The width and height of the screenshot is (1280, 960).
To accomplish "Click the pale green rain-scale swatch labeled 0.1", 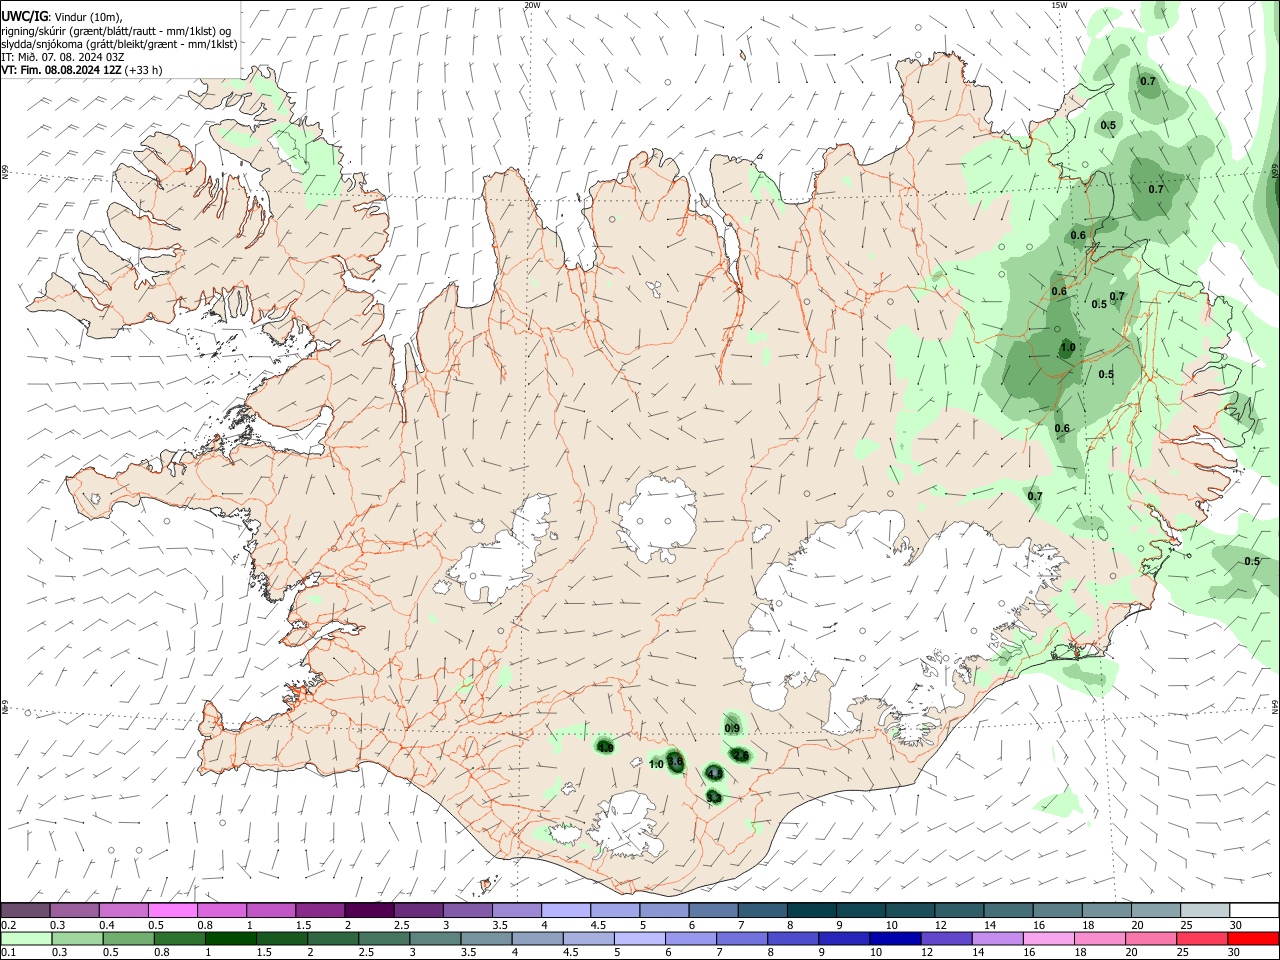I will point(25,938).
